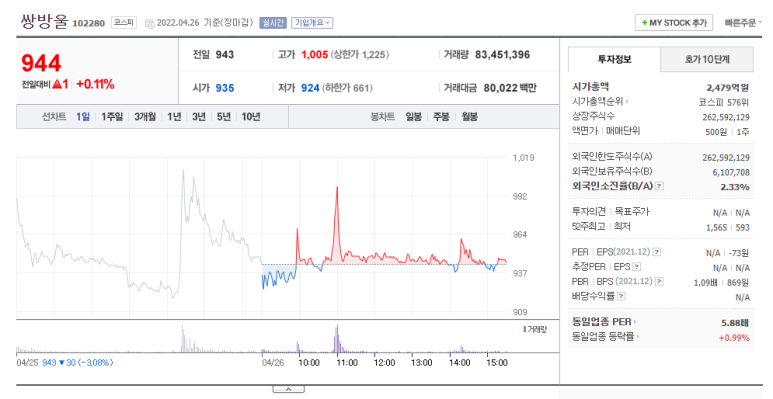The height and width of the screenshot is (399, 773).
Task: Click the 04/25 943 ▼30 (-3.08%) label
Action: click(65, 363)
